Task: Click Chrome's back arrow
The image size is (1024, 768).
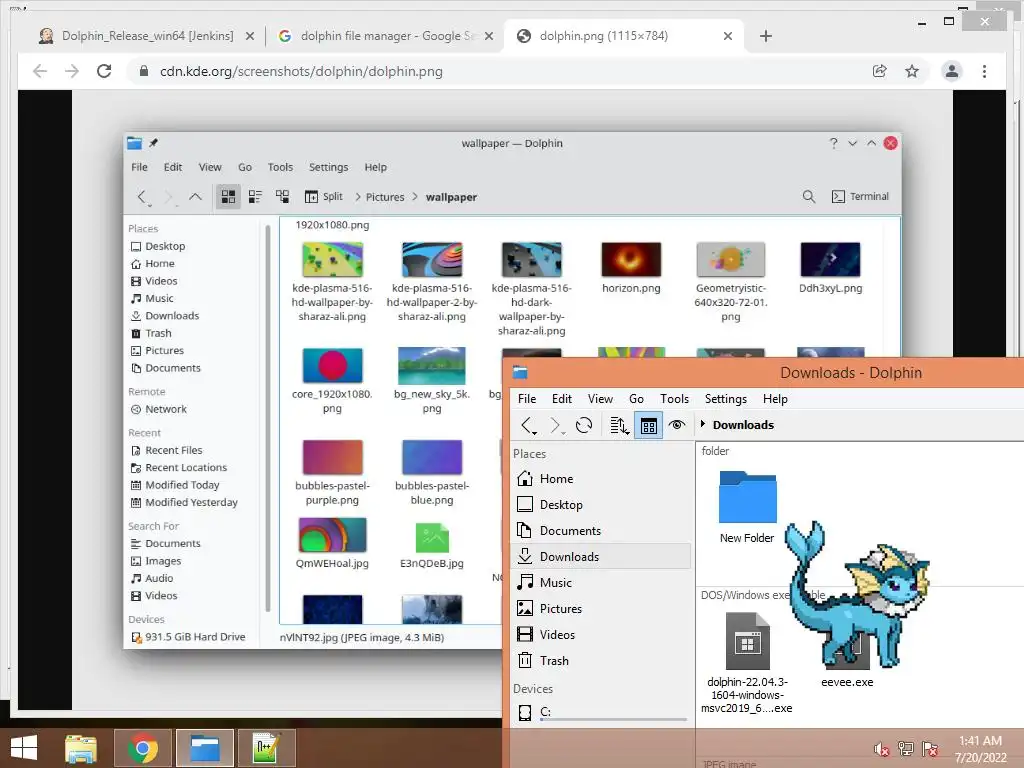Action: [x=40, y=71]
